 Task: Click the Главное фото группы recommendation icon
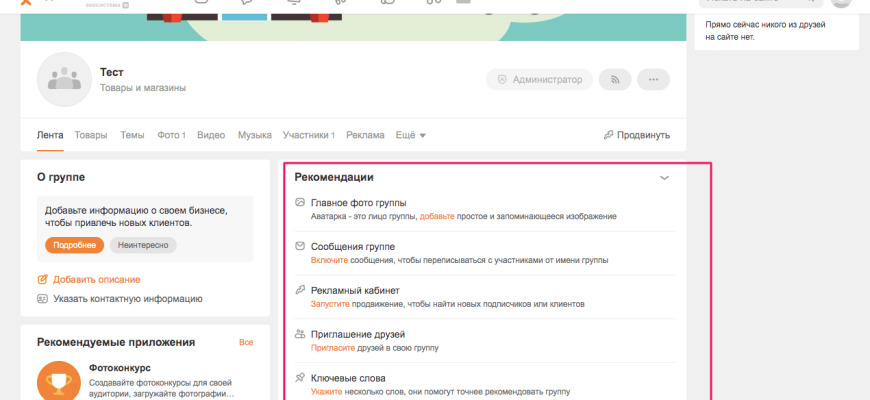[300, 203]
